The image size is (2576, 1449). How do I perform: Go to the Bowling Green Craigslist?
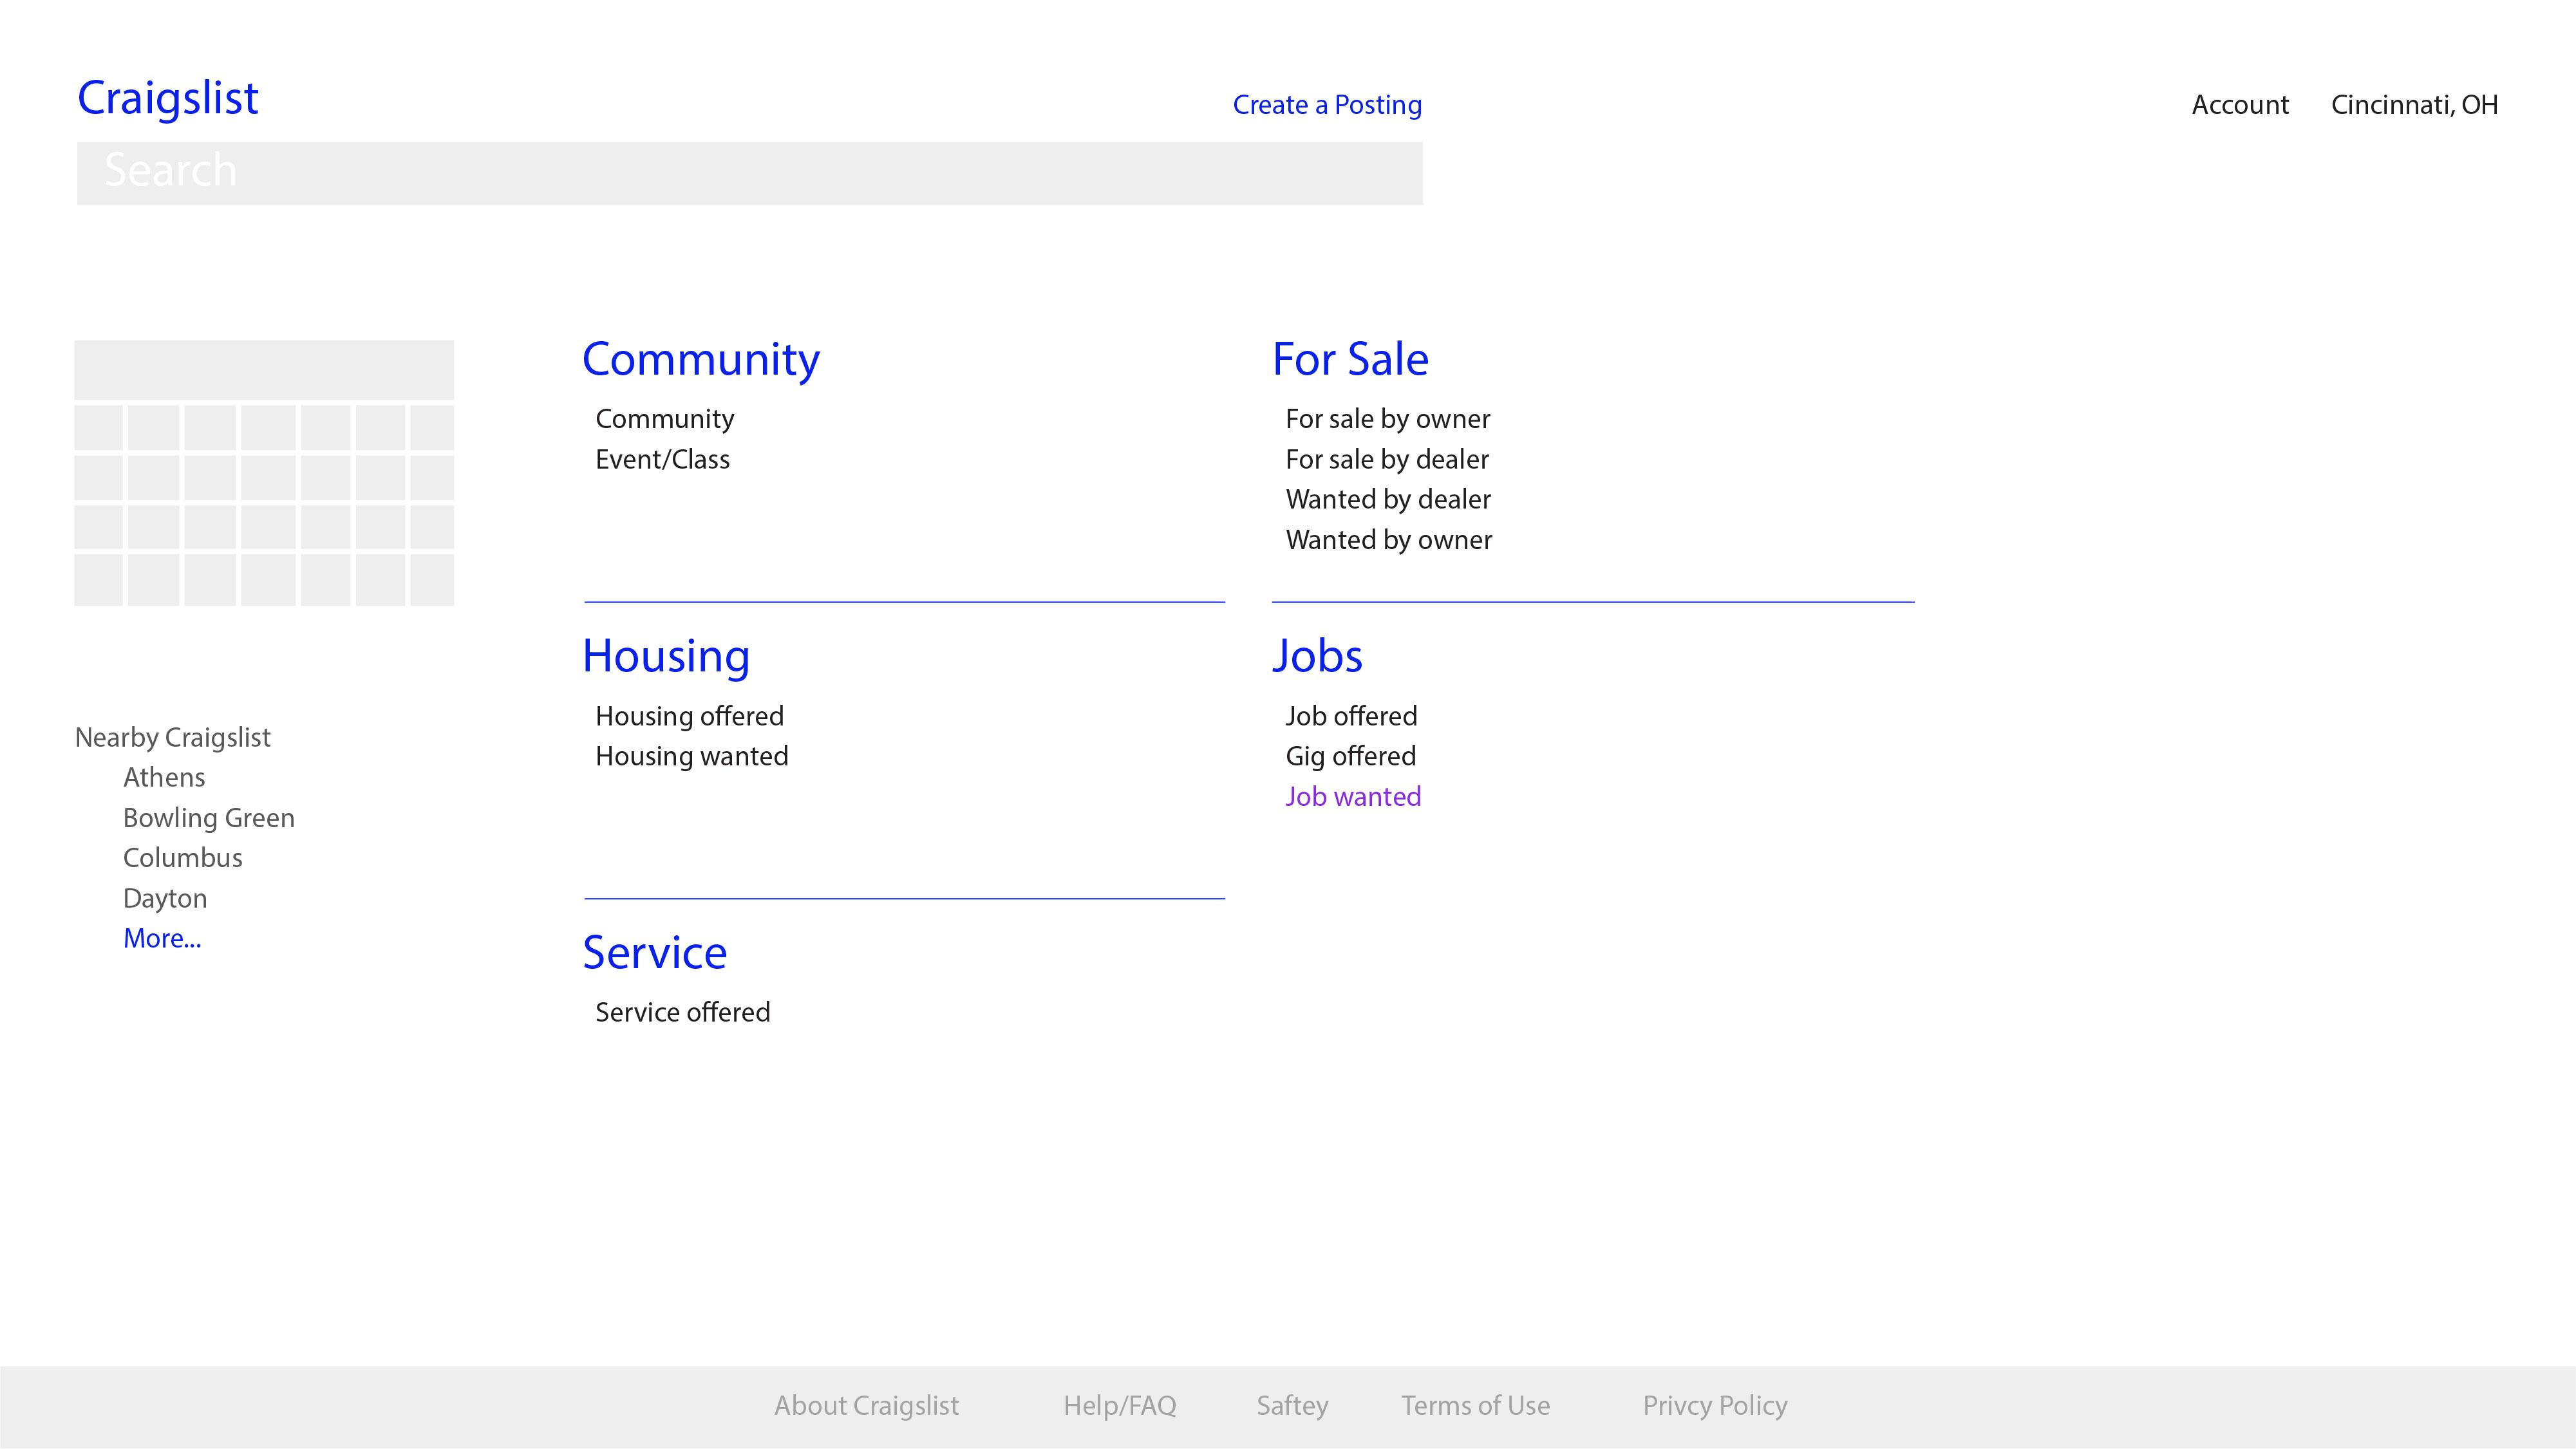click(208, 818)
